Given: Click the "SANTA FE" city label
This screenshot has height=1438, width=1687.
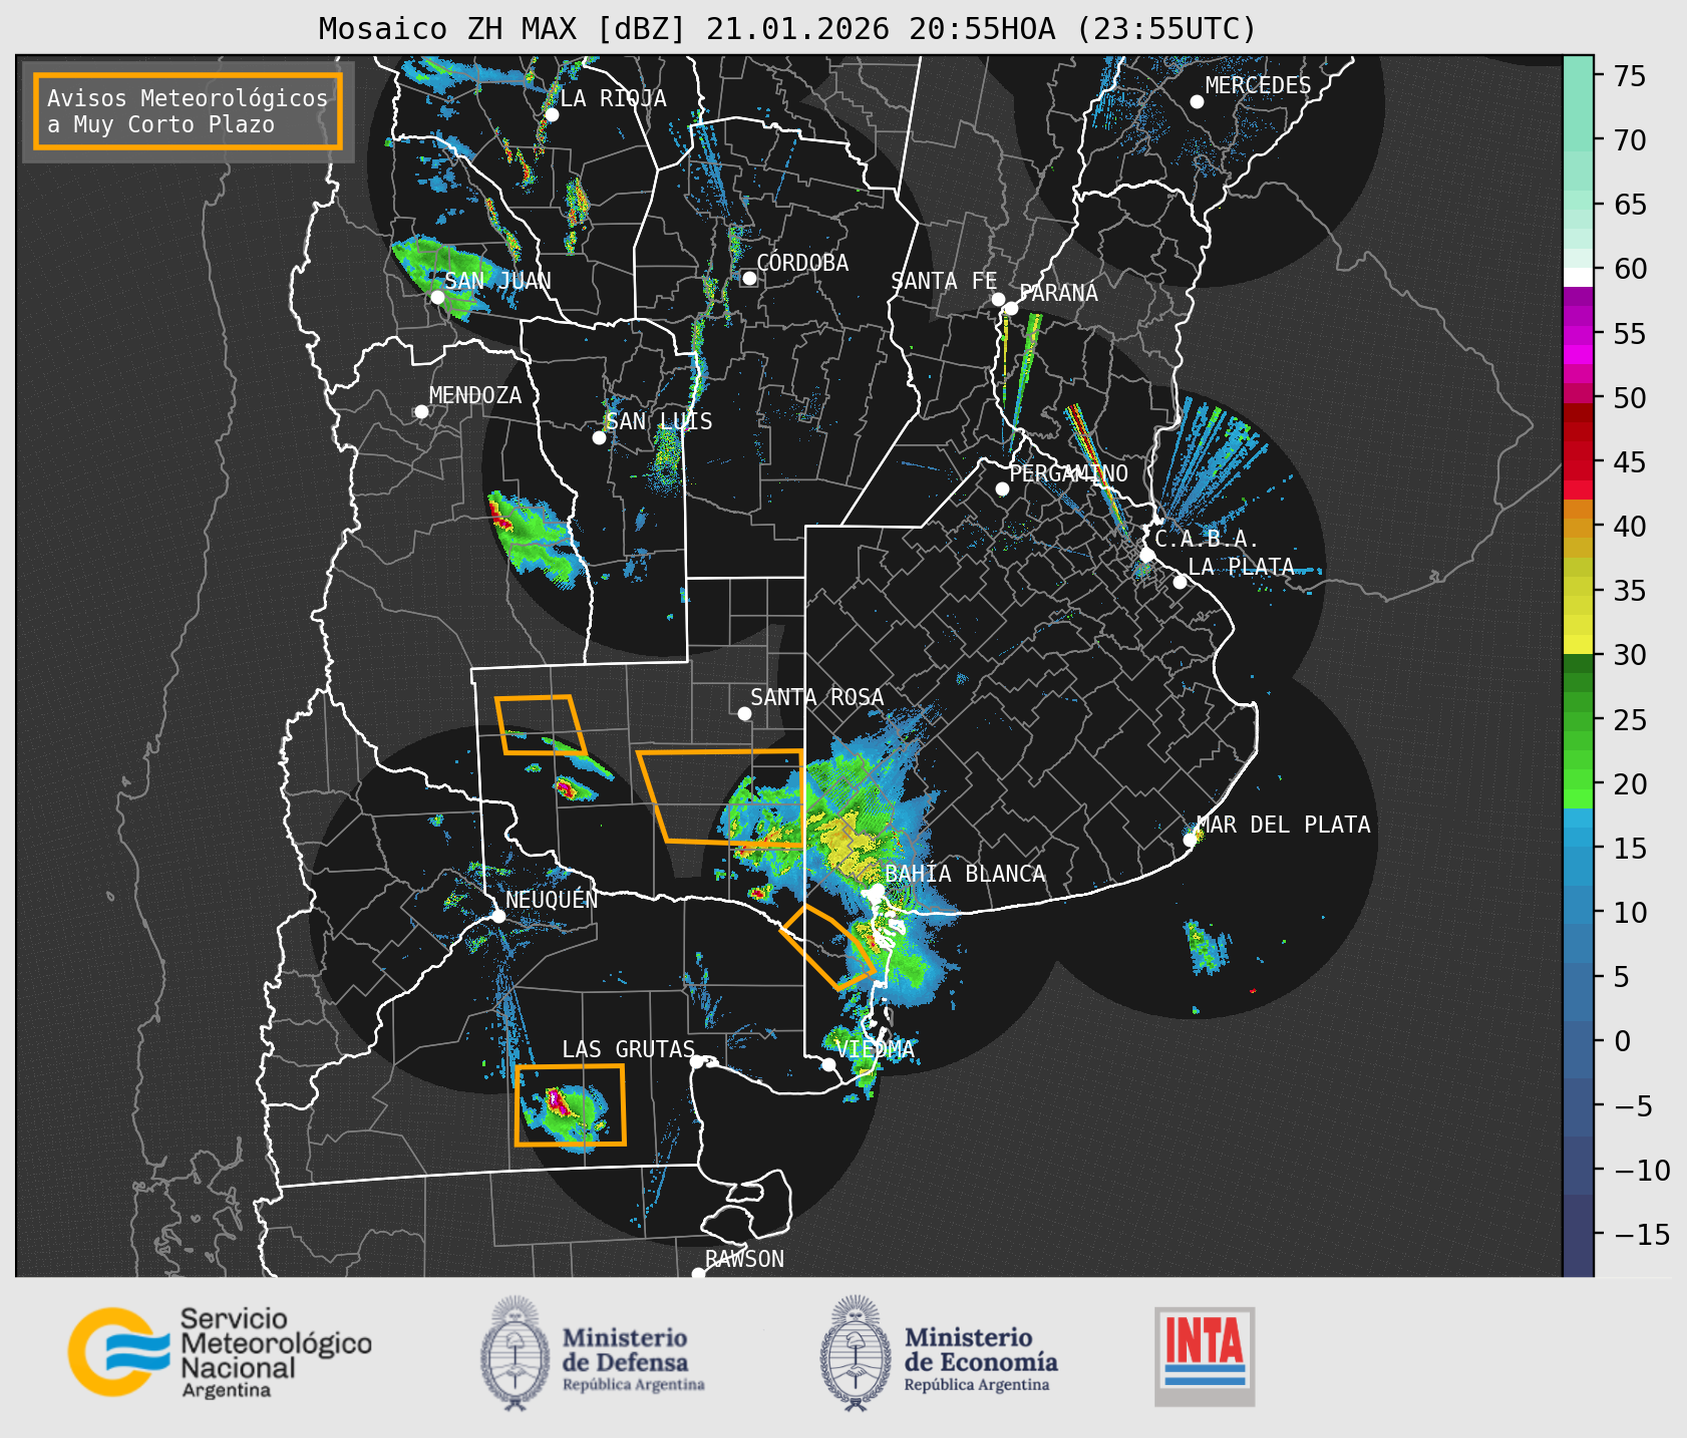Looking at the screenshot, I should pos(944,281).
